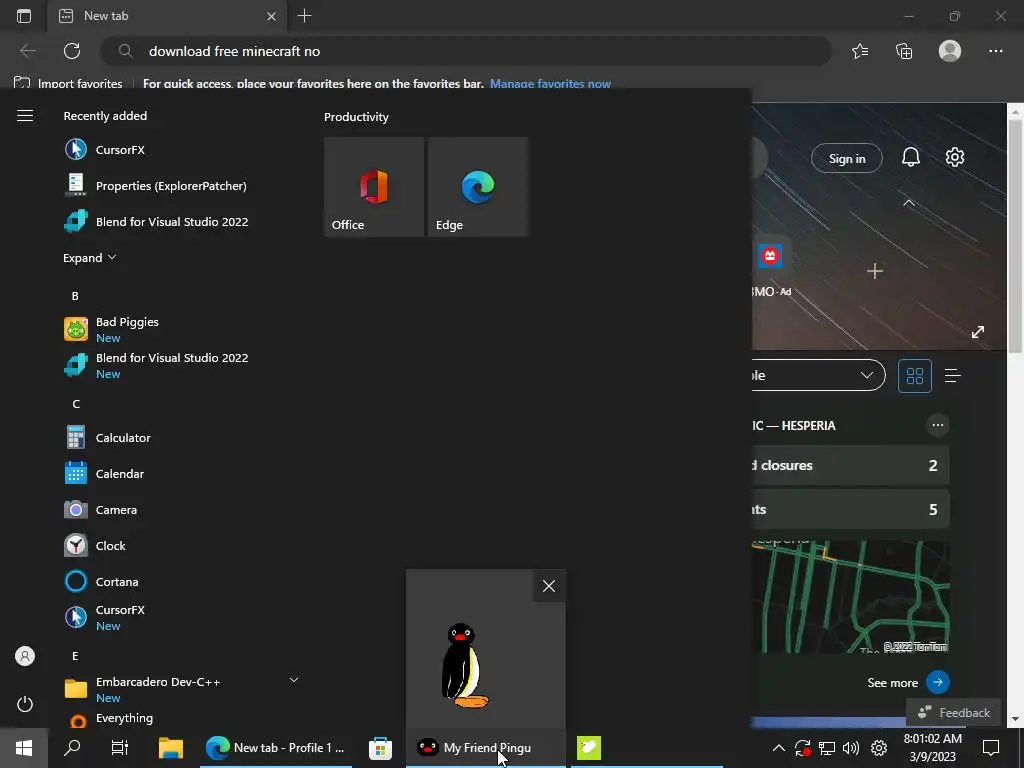Launch the Clock app
This screenshot has height=768, width=1024.
pyautogui.click(x=95, y=545)
